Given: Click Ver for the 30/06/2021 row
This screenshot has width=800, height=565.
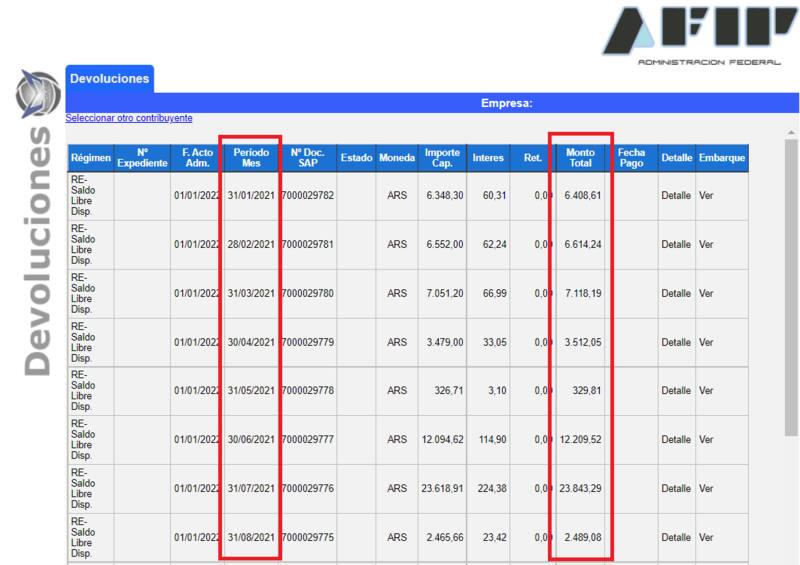Looking at the screenshot, I should pyautogui.click(x=706, y=440).
